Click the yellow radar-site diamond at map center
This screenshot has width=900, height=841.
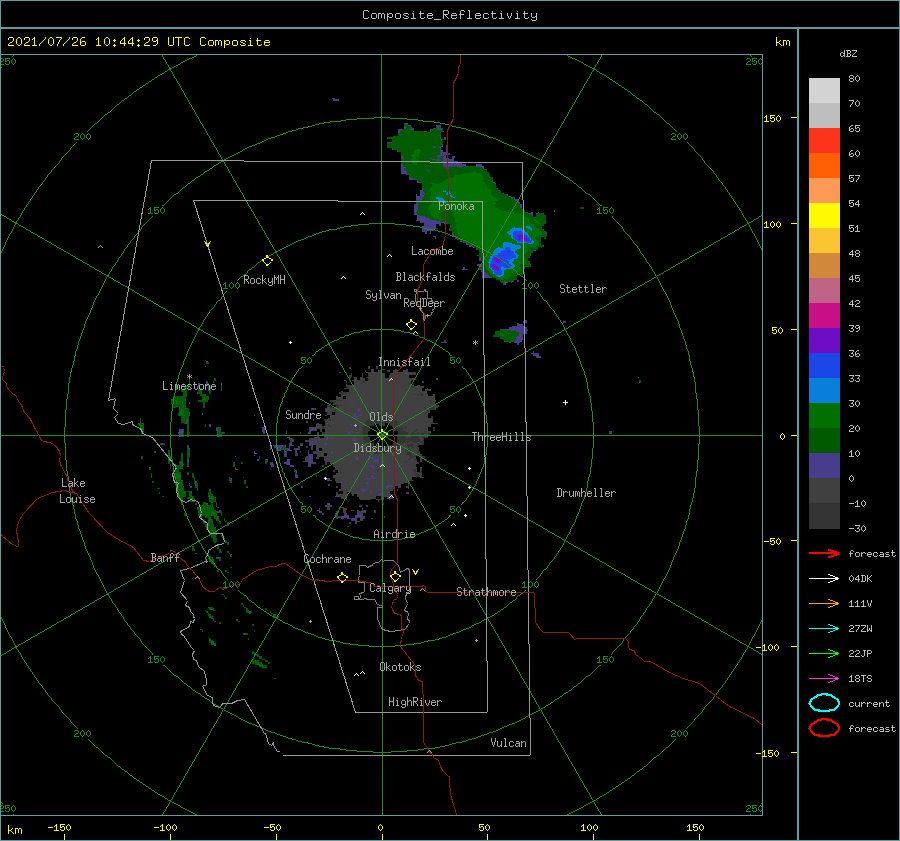pos(382,435)
